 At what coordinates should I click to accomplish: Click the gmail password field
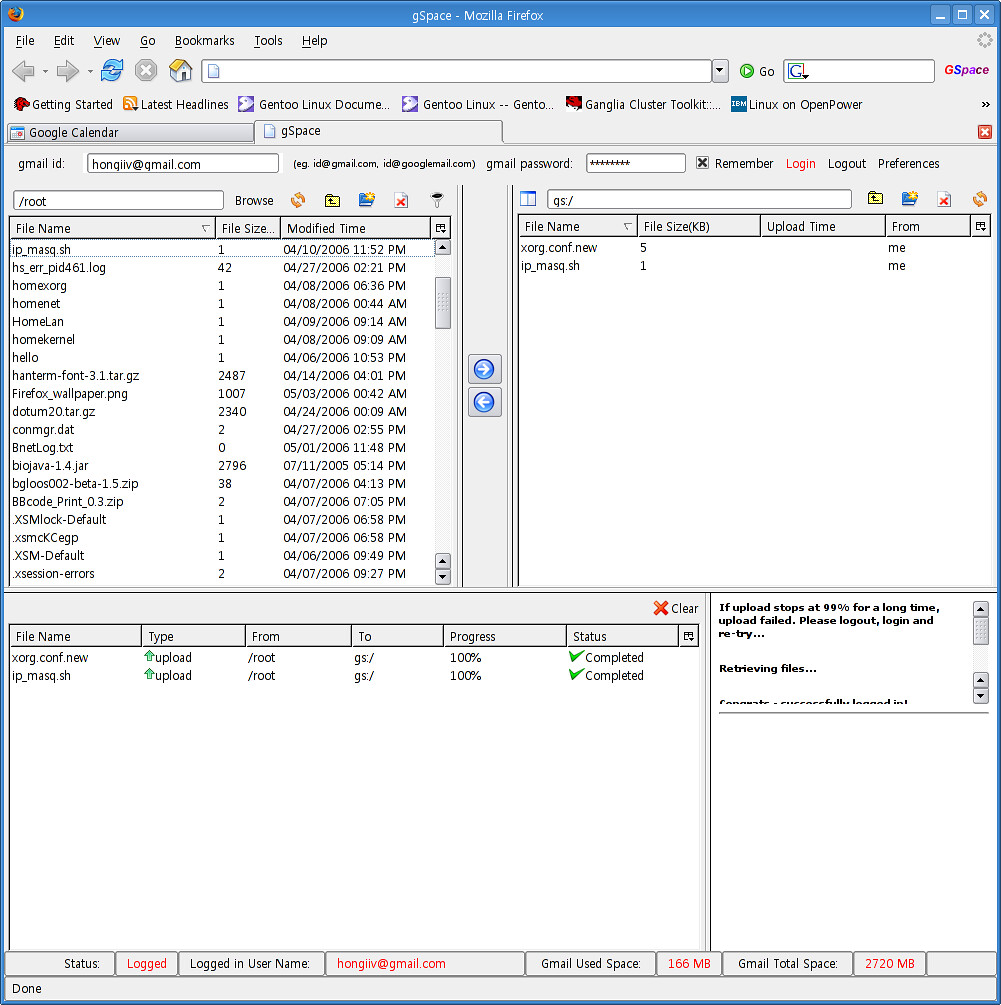[635, 163]
